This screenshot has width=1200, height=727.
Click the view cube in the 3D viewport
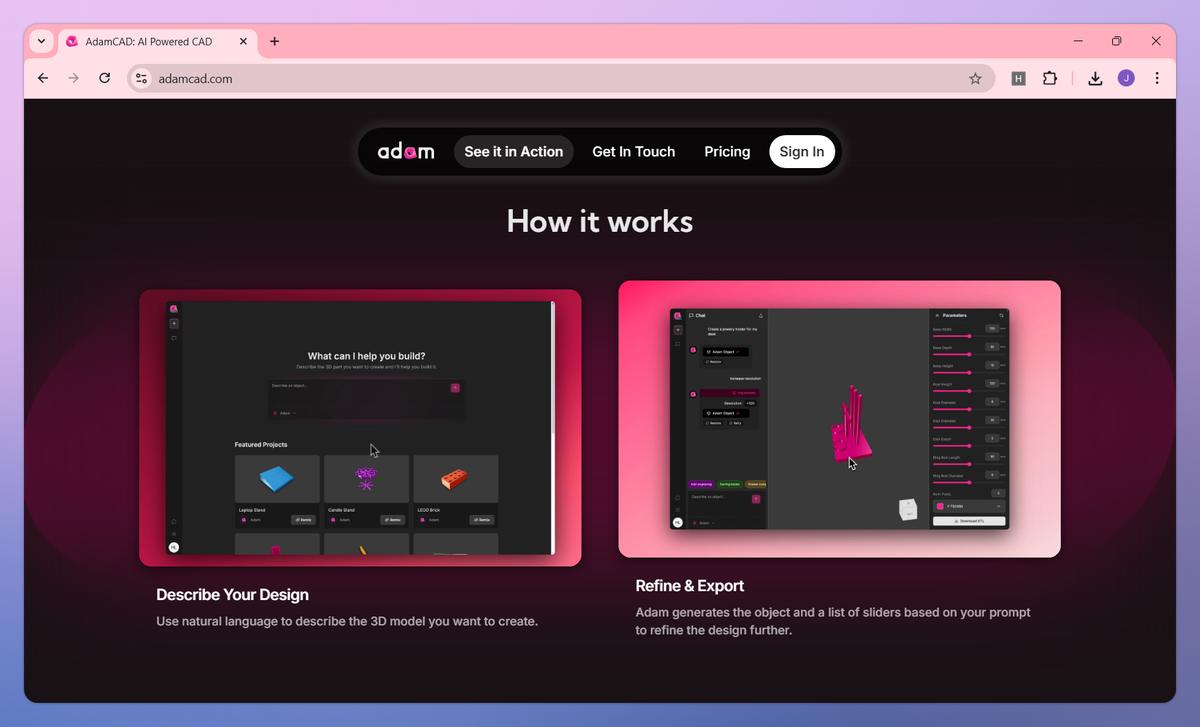[x=908, y=509]
